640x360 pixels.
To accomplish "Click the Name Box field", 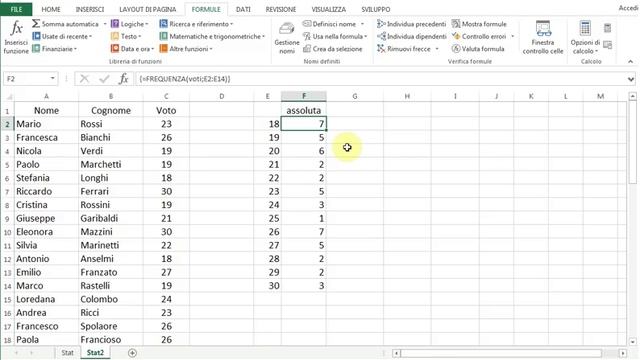I will pos(27,78).
